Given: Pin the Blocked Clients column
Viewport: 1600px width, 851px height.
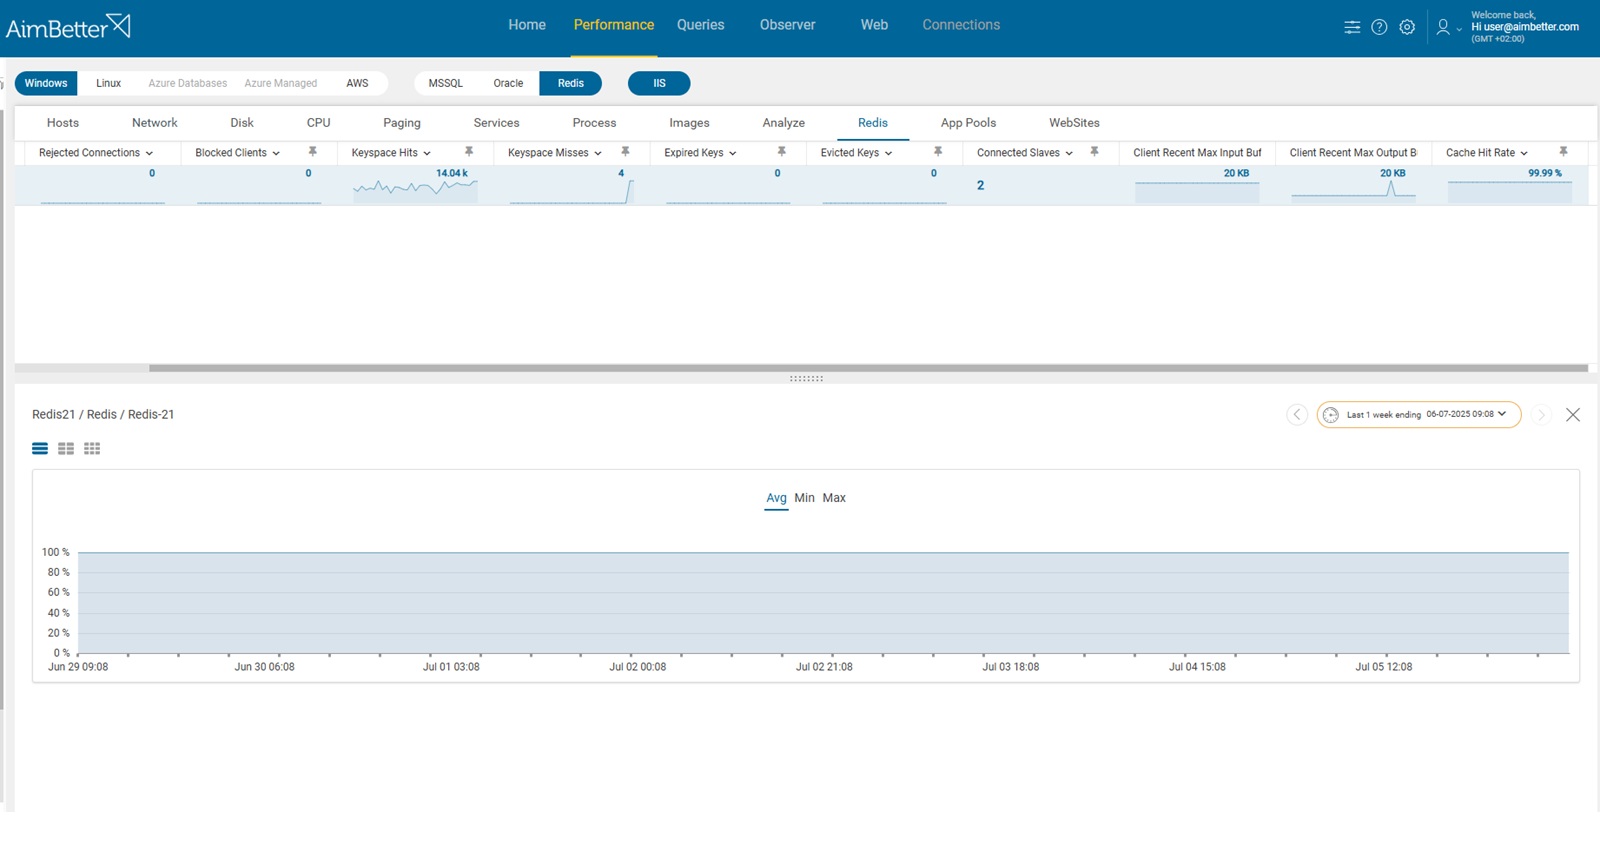Looking at the screenshot, I should pyautogui.click(x=312, y=152).
